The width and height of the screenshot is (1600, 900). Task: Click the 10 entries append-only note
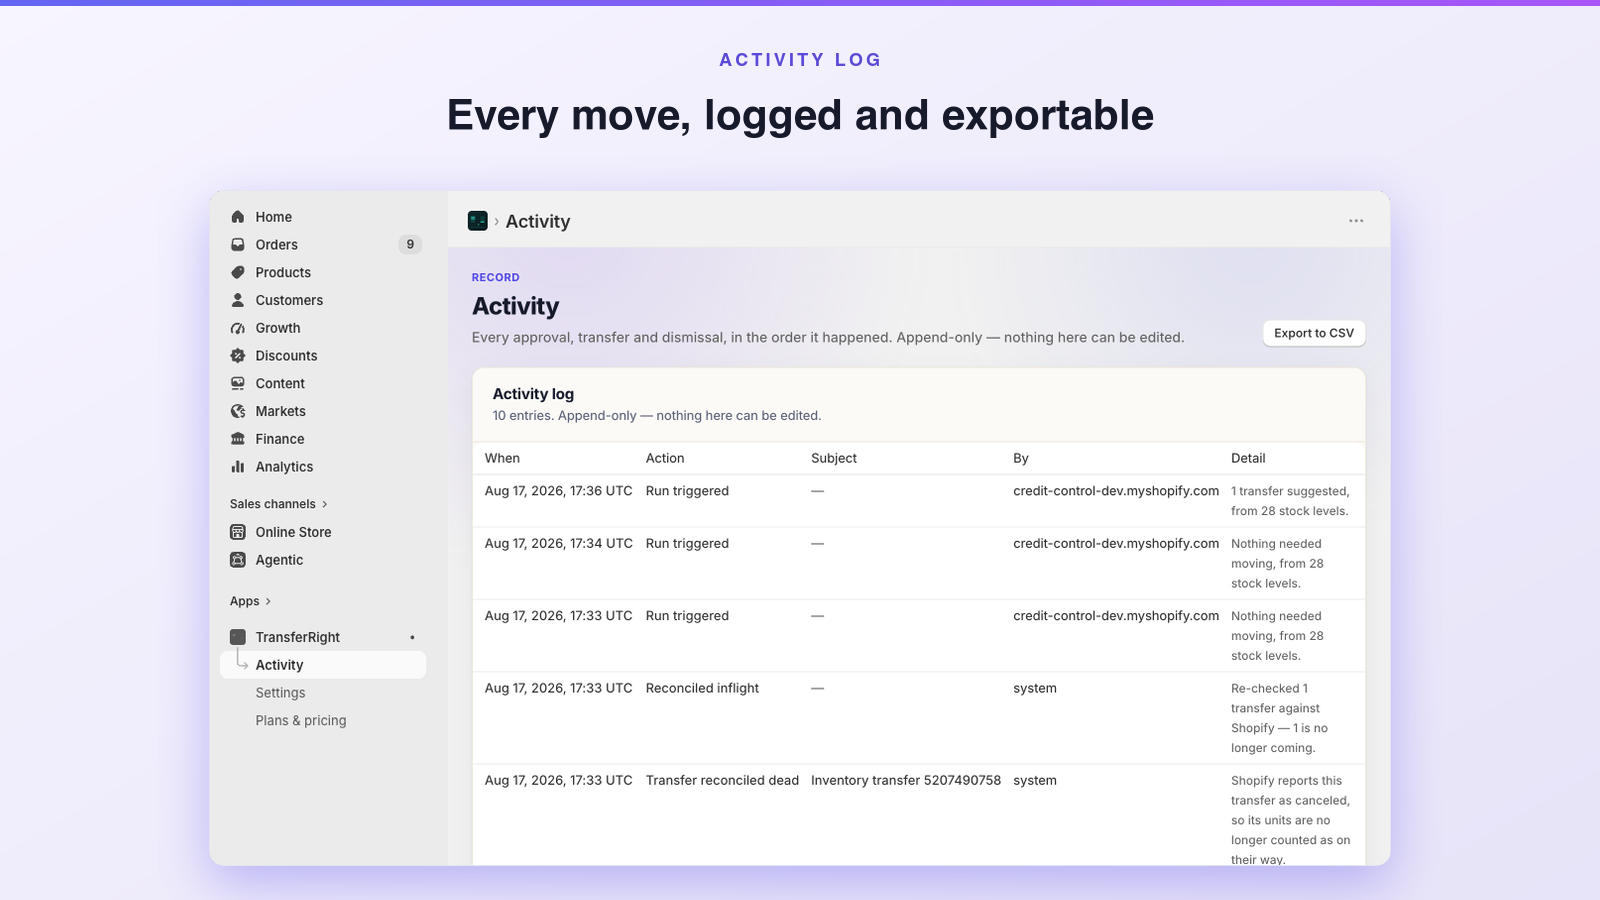click(x=657, y=416)
